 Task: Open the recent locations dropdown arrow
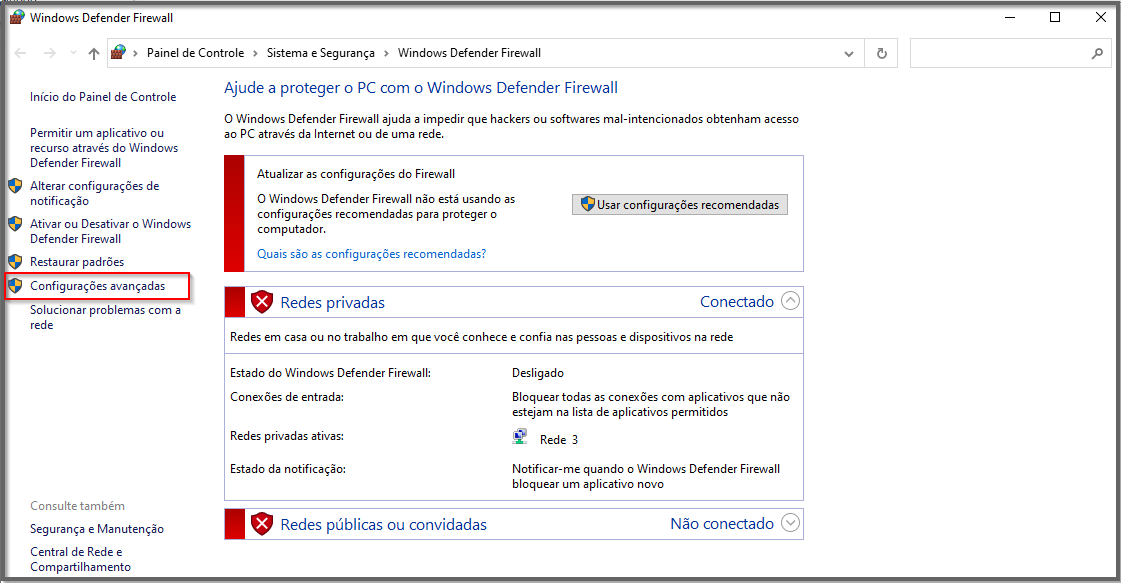[x=73, y=53]
